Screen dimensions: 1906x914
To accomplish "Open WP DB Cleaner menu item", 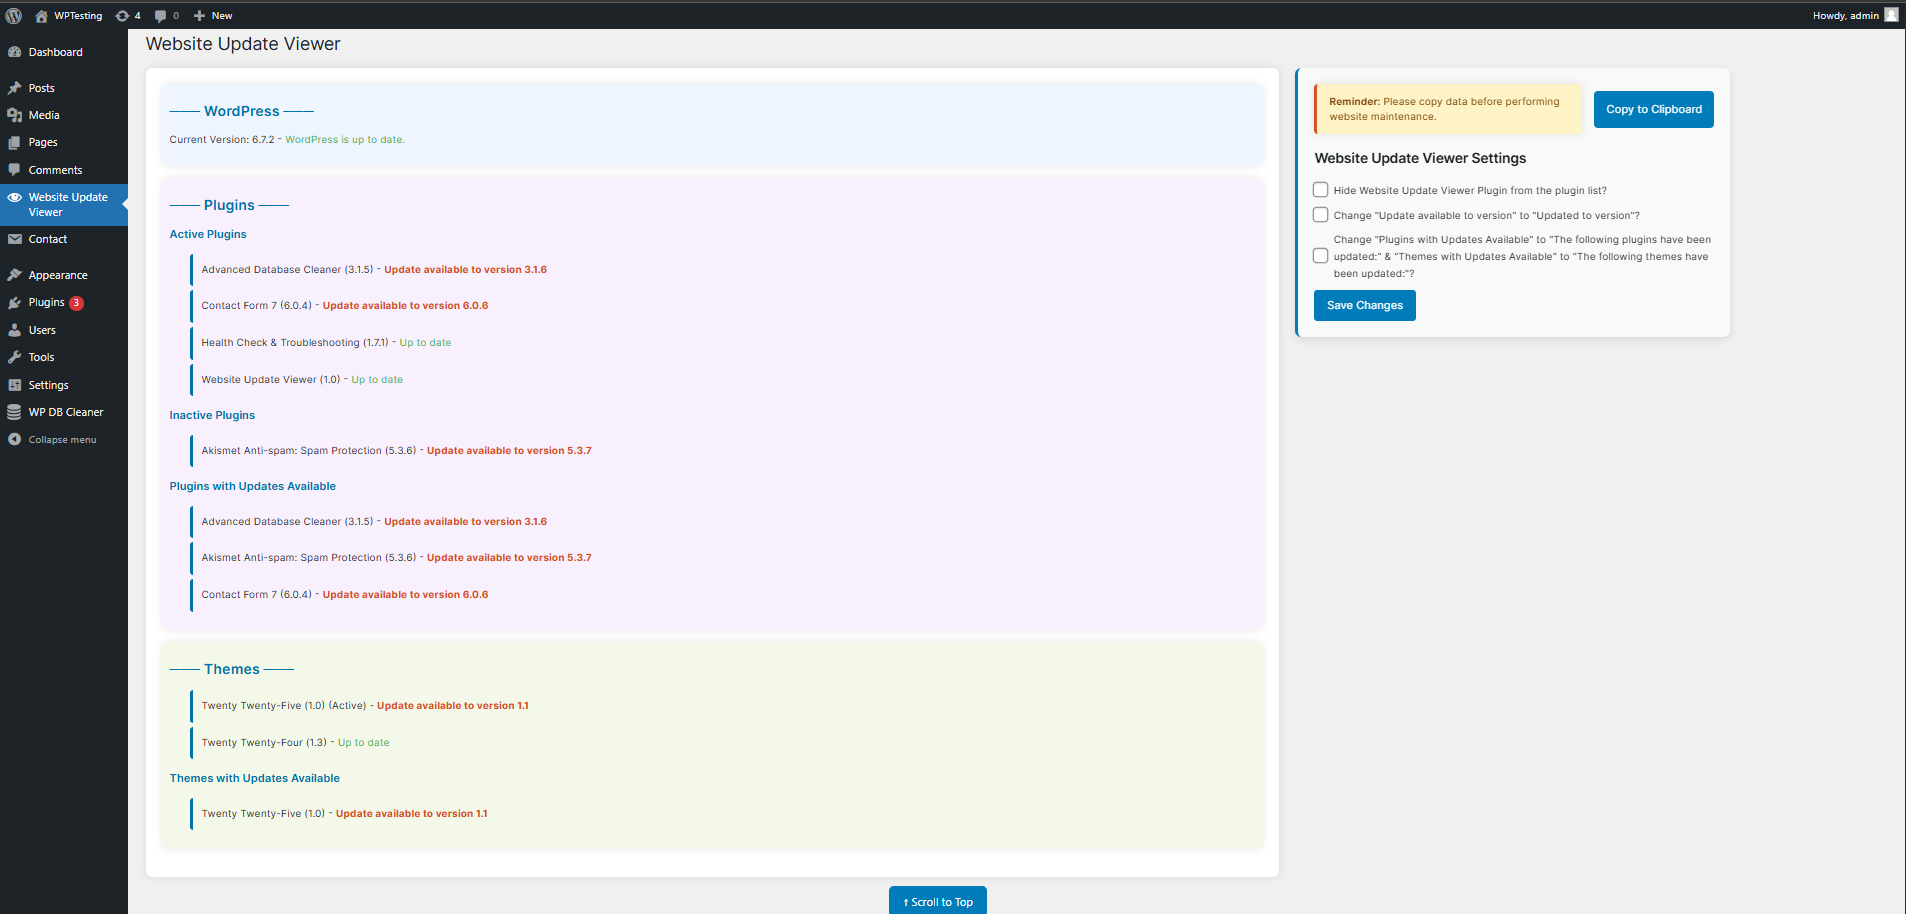I will [64, 412].
